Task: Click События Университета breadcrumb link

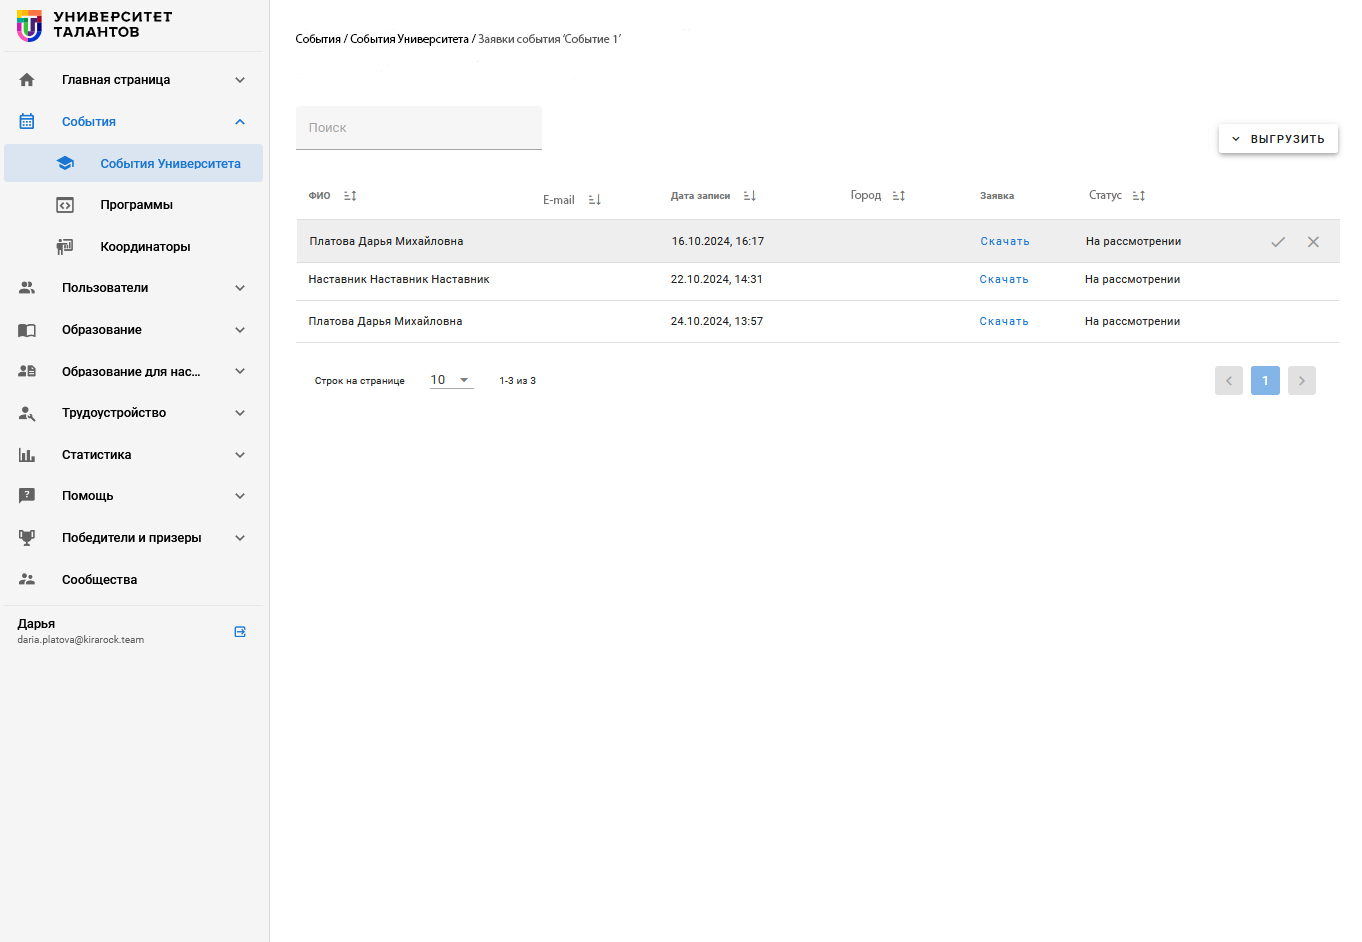Action: [x=409, y=39]
